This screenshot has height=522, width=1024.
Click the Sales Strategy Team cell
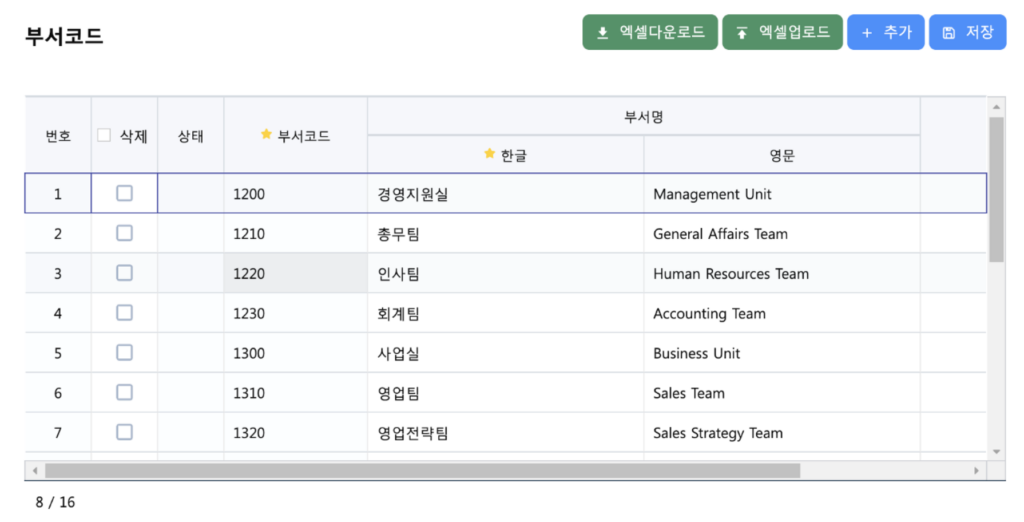point(782,433)
